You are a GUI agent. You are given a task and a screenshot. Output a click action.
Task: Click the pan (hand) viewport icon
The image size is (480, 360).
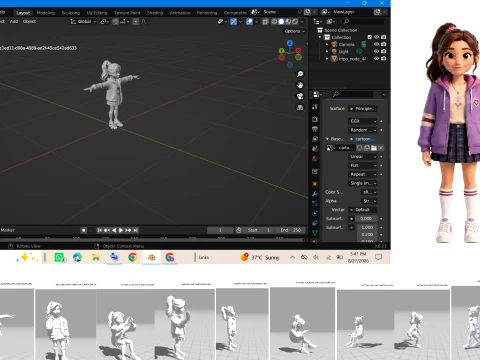coord(300,85)
